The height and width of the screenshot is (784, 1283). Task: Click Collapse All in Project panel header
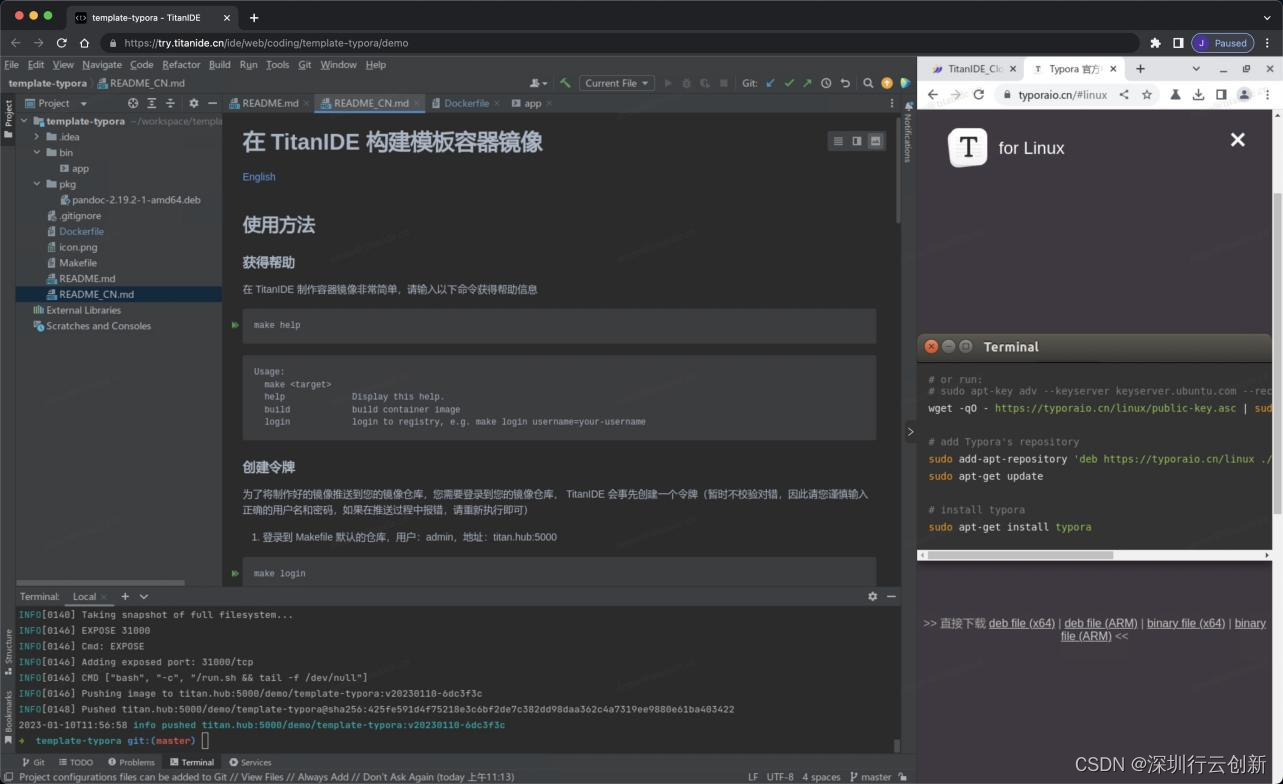(x=170, y=103)
